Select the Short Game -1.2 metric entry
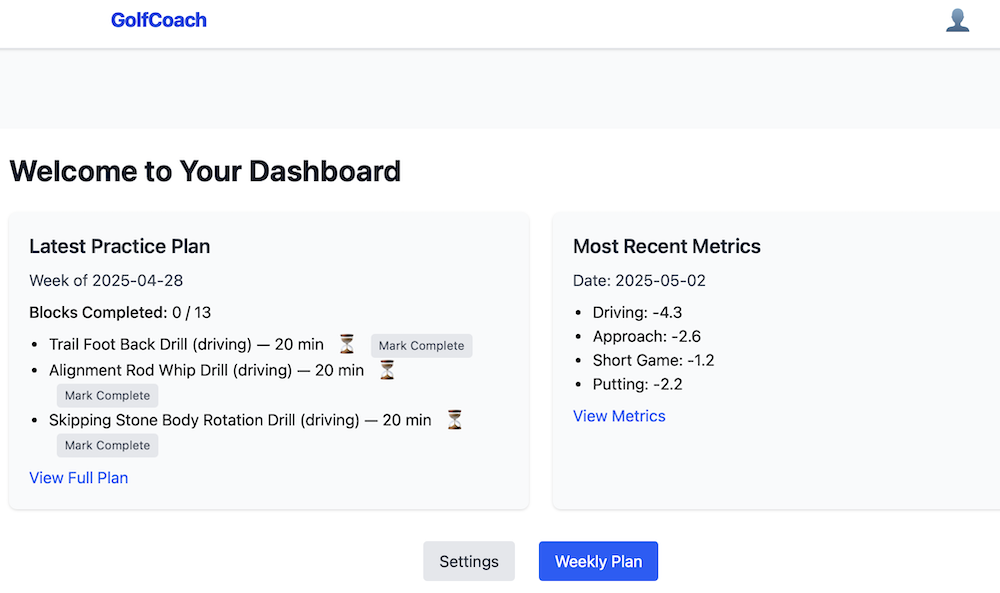 (653, 360)
